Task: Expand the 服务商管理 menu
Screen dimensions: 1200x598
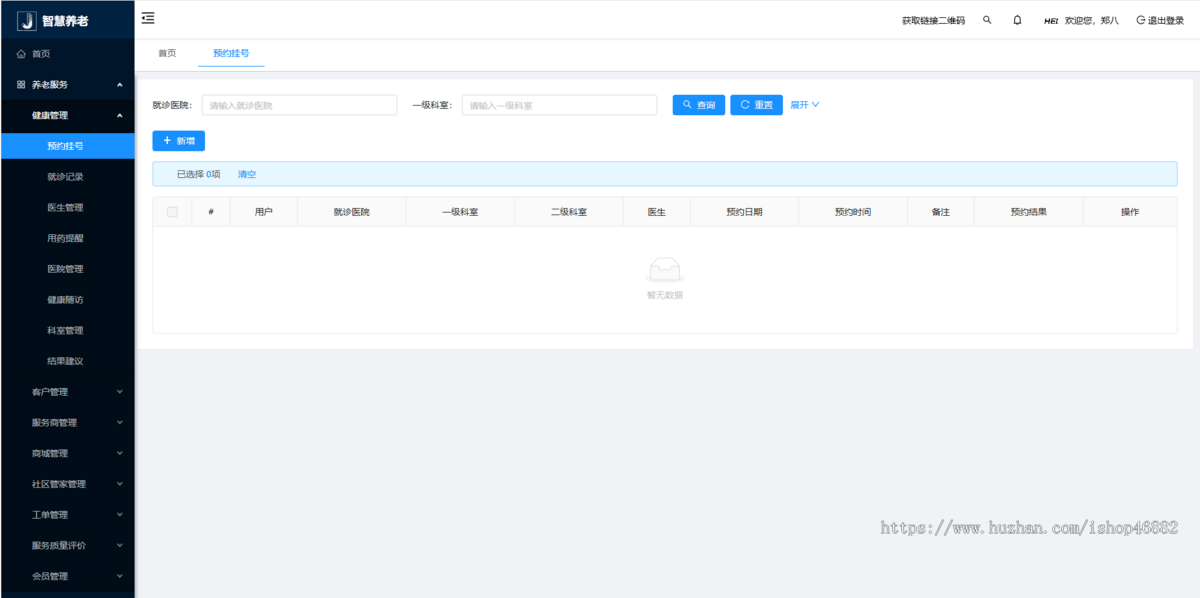Action: [67, 423]
